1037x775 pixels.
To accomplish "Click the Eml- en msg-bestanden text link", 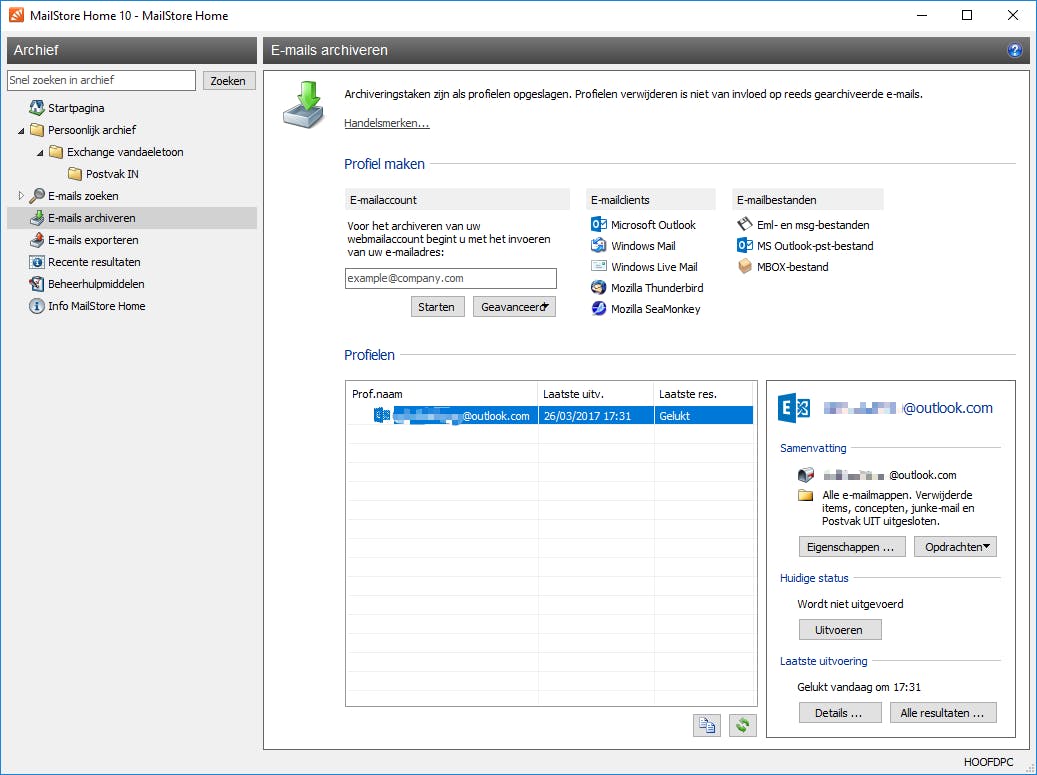I will pos(813,225).
